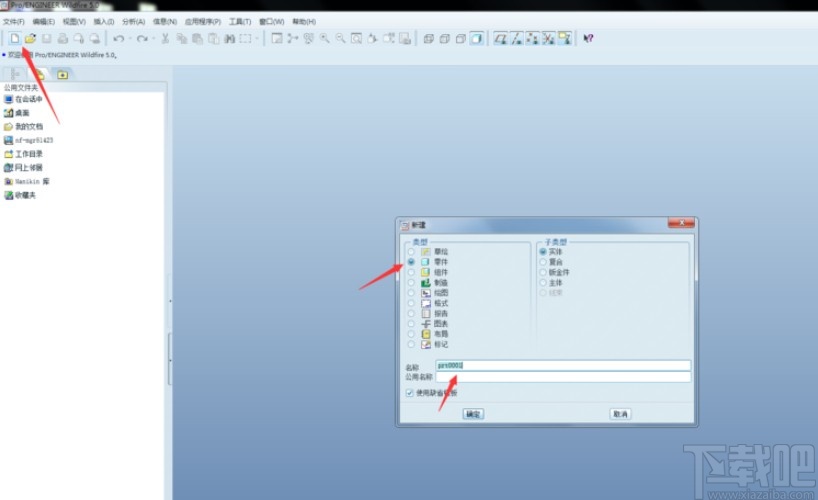The width and height of the screenshot is (818, 500).
Task: Toggle datum axes display icon
Action: (x=516, y=38)
